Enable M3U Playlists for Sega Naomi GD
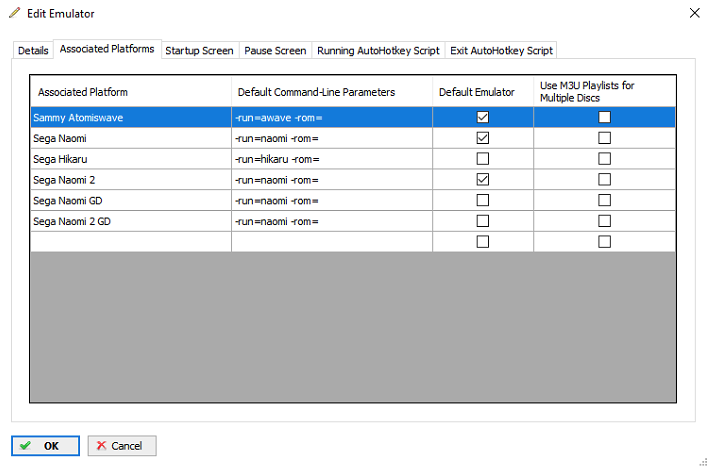 pyautogui.click(x=605, y=200)
